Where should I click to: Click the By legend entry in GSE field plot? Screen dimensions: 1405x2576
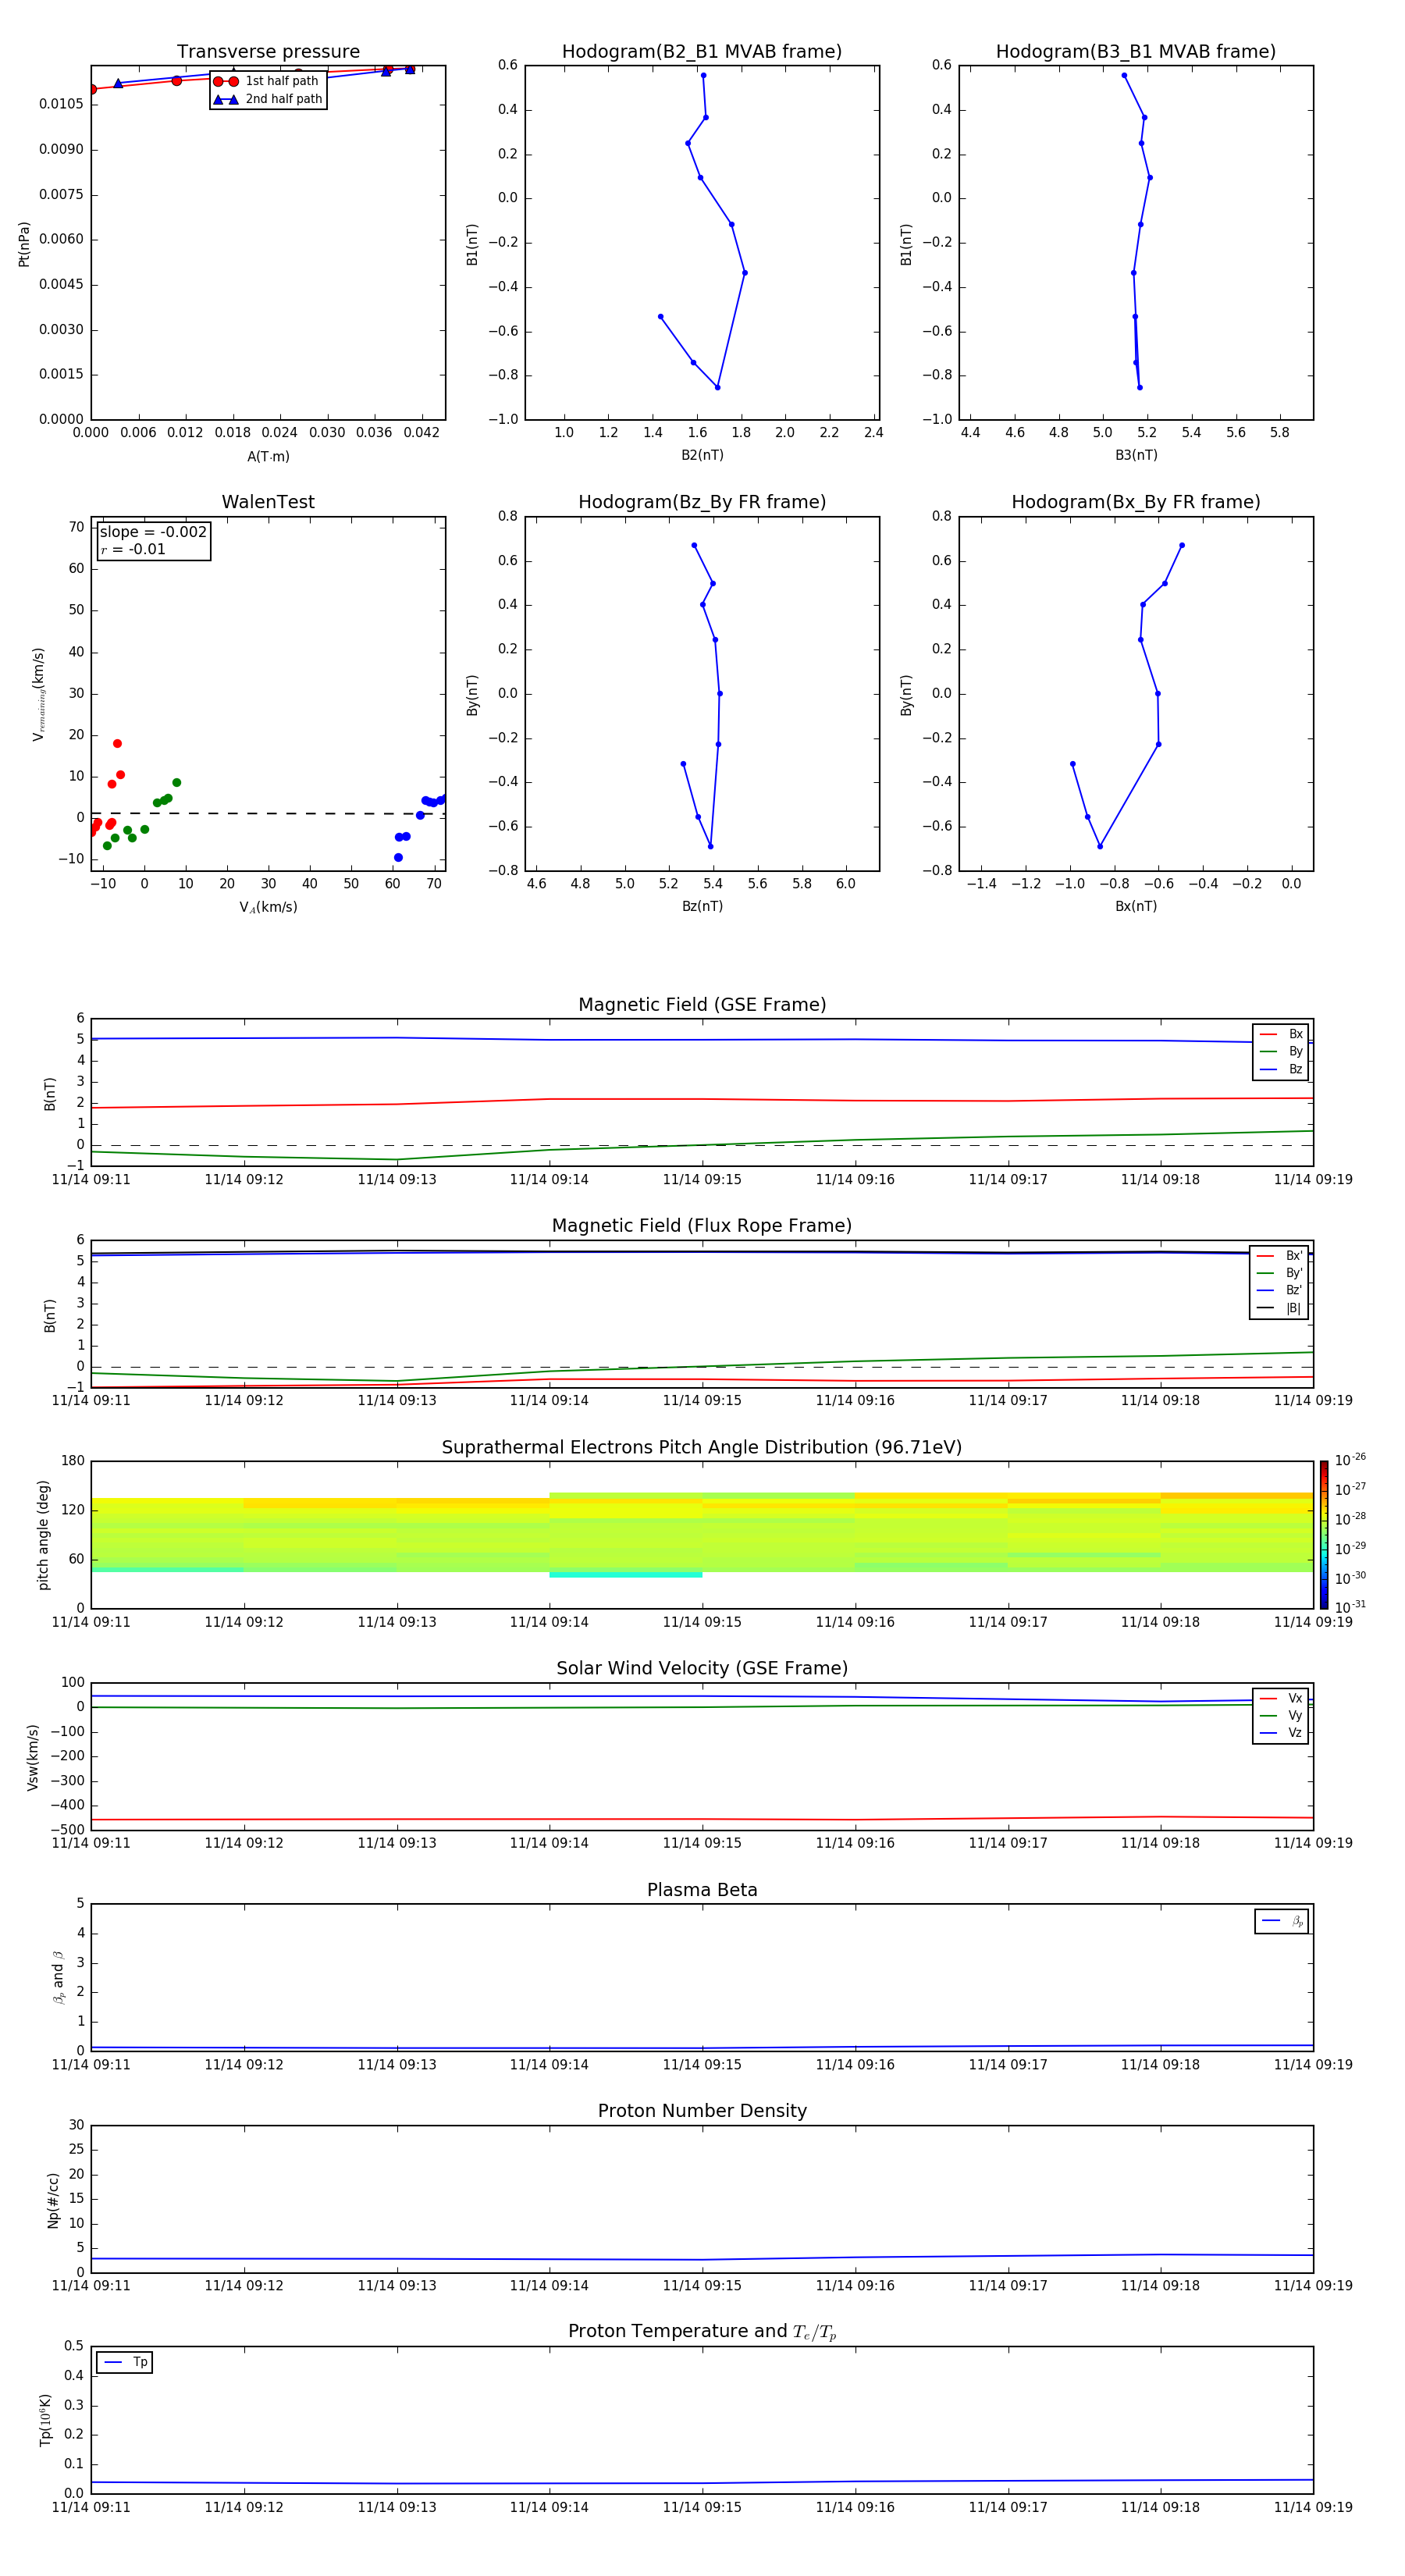pos(1281,1052)
